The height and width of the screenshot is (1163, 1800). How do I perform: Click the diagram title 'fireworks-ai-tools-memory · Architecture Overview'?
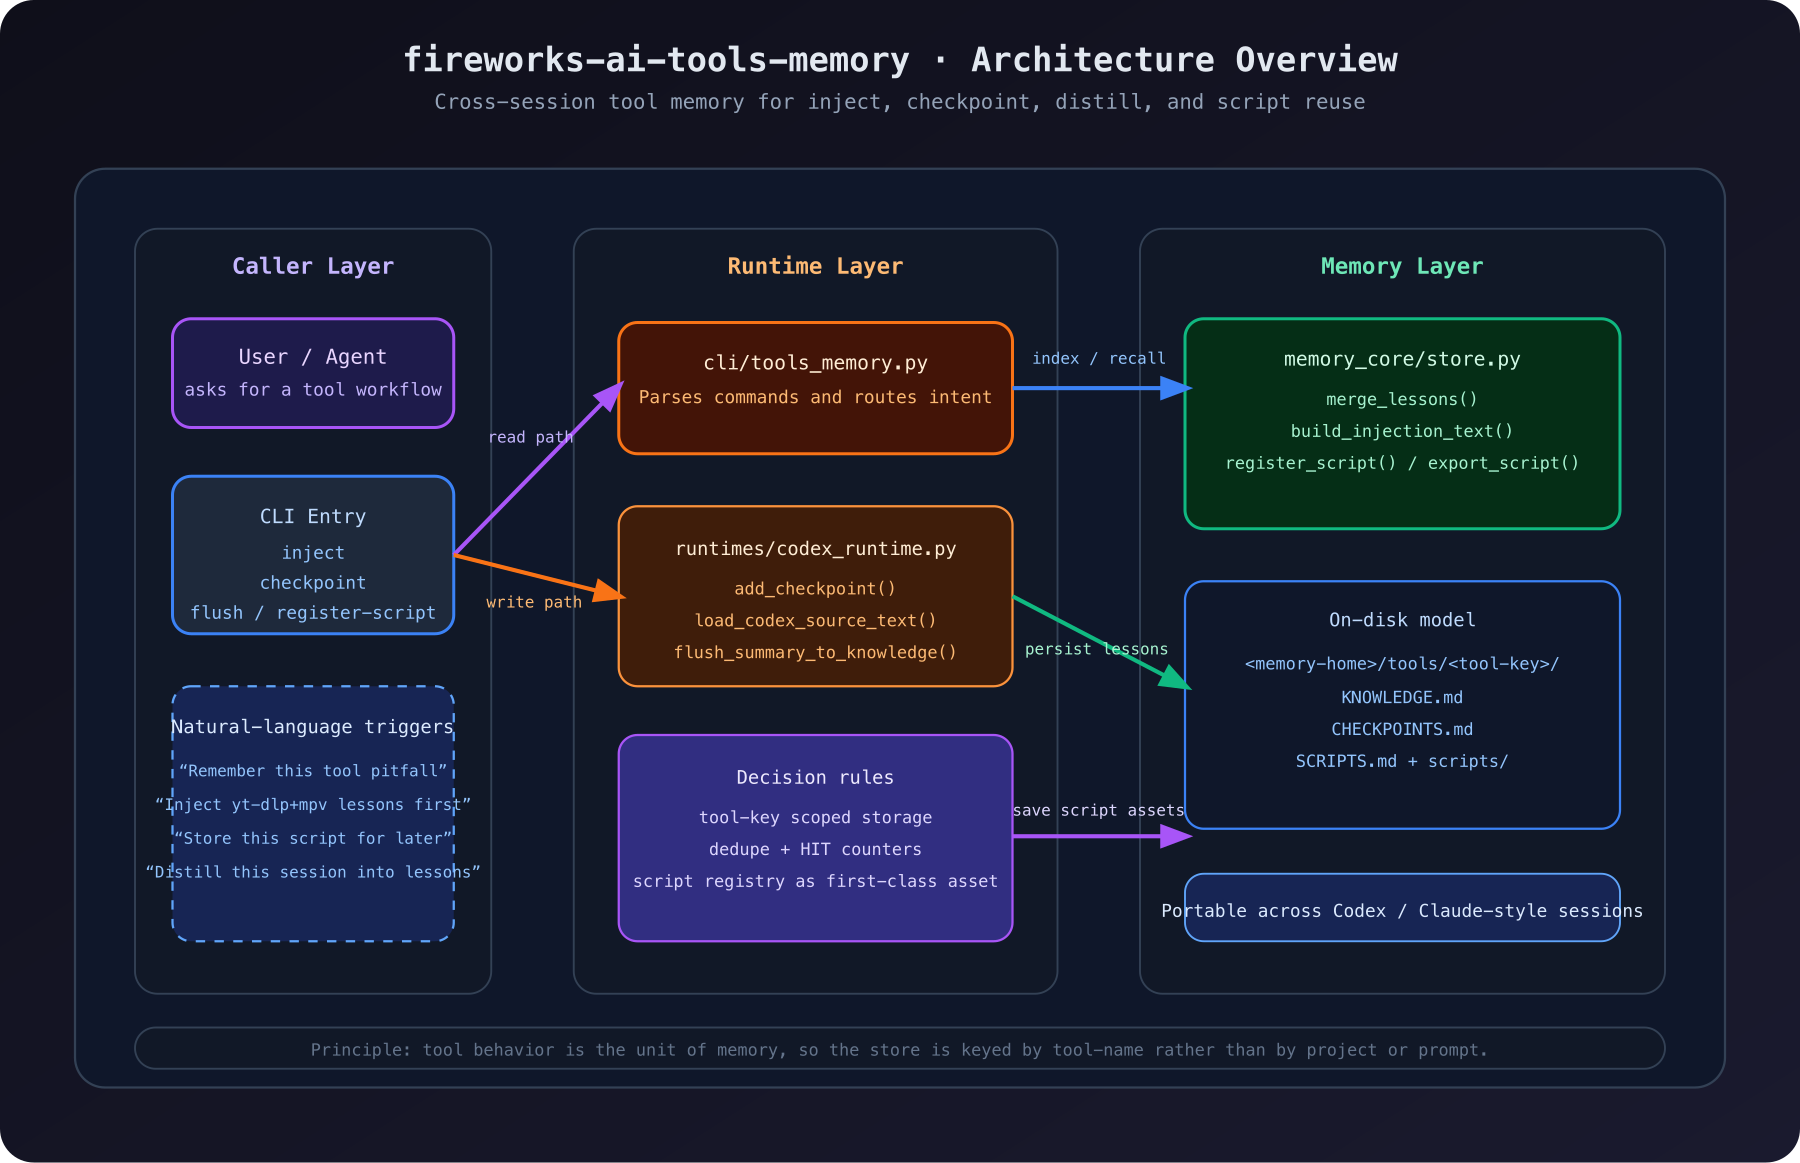click(900, 60)
